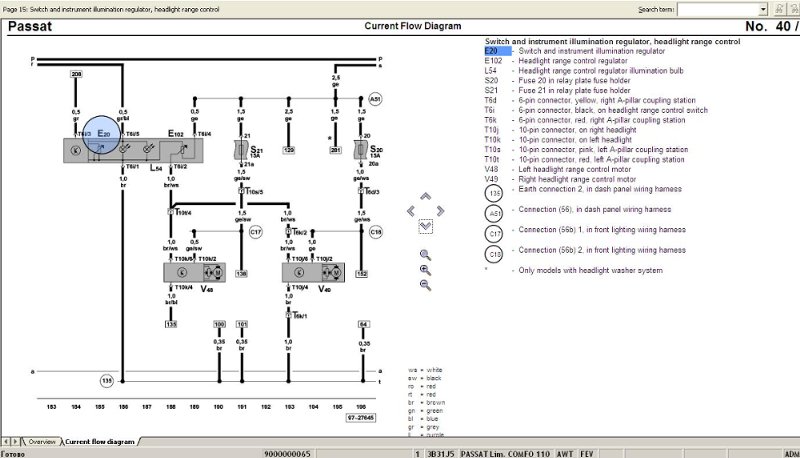The height and width of the screenshot is (458, 800).
Task: Pan the diagram right with the right arrow
Action: click(x=440, y=211)
